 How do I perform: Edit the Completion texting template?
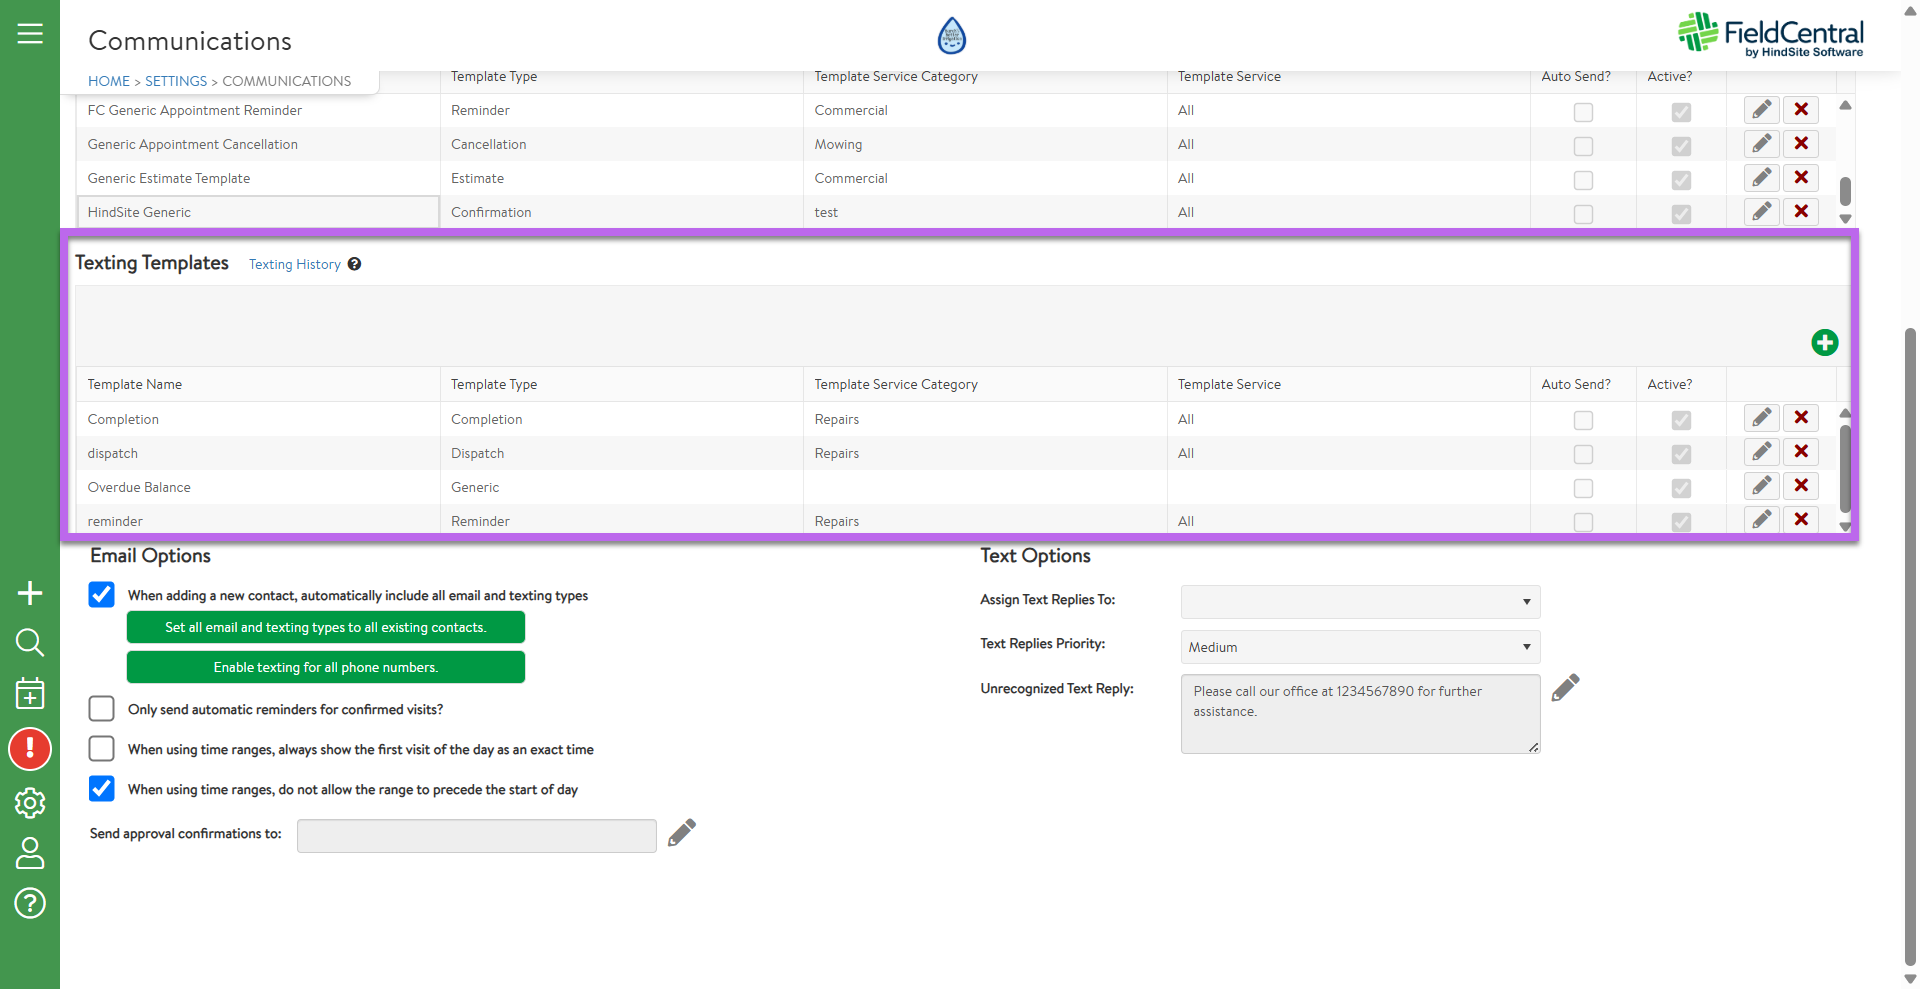click(1761, 418)
